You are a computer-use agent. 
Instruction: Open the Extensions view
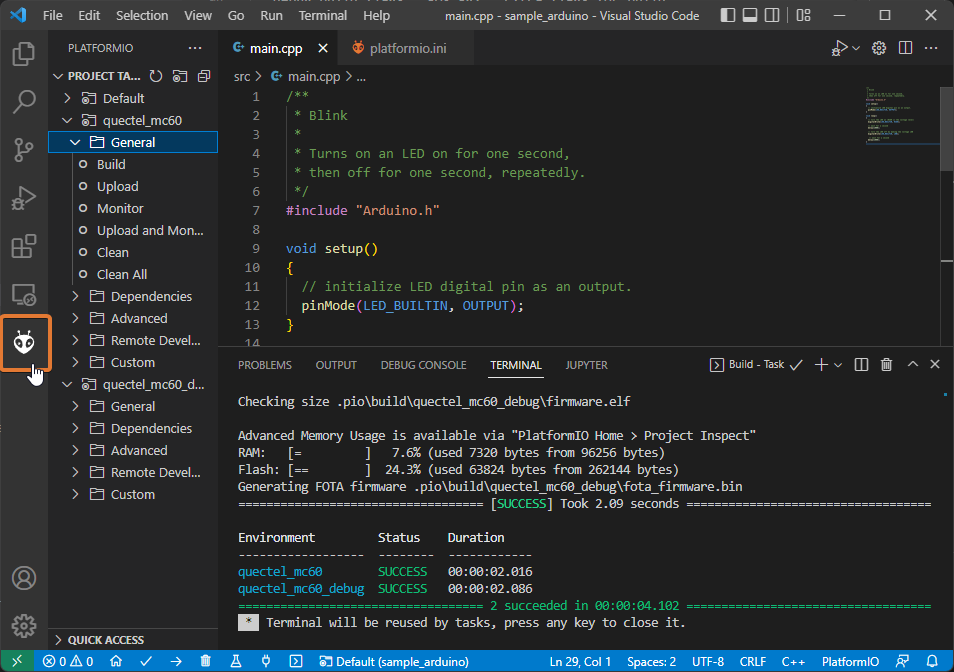coord(24,246)
